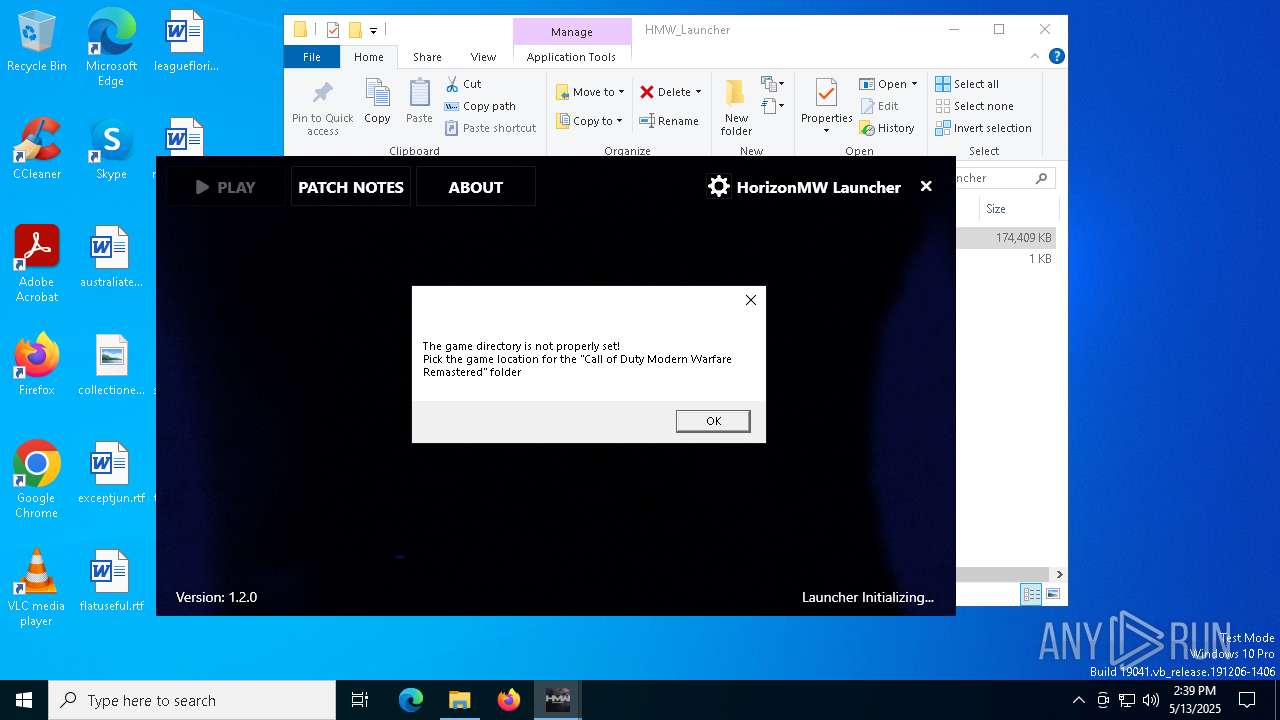
Task: Select the Firefox desktop shortcut
Action: (37, 365)
